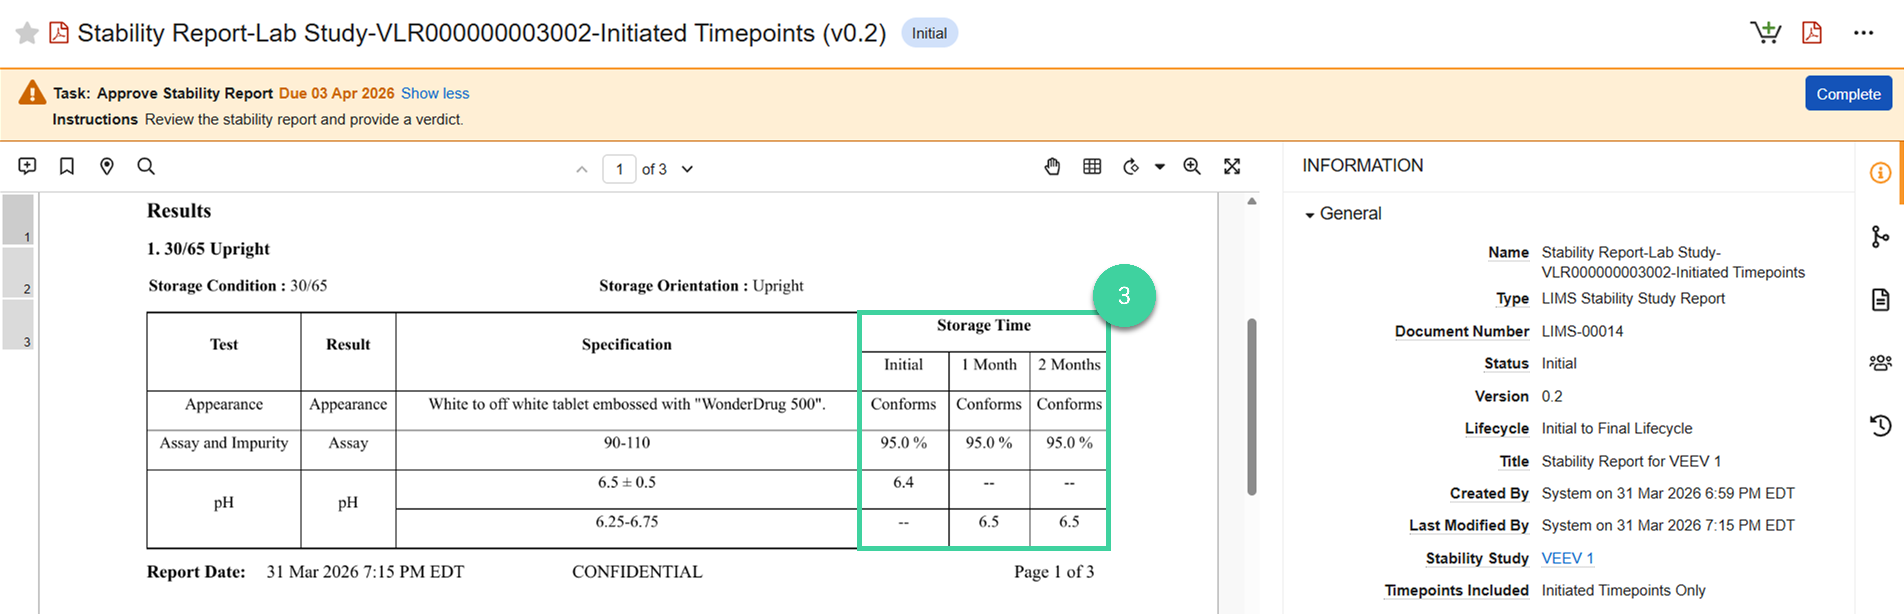Screen dimensions: 1904x614
Task: Toggle the grid thumbnail view
Action: pyautogui.click(x=1092, y=167)
